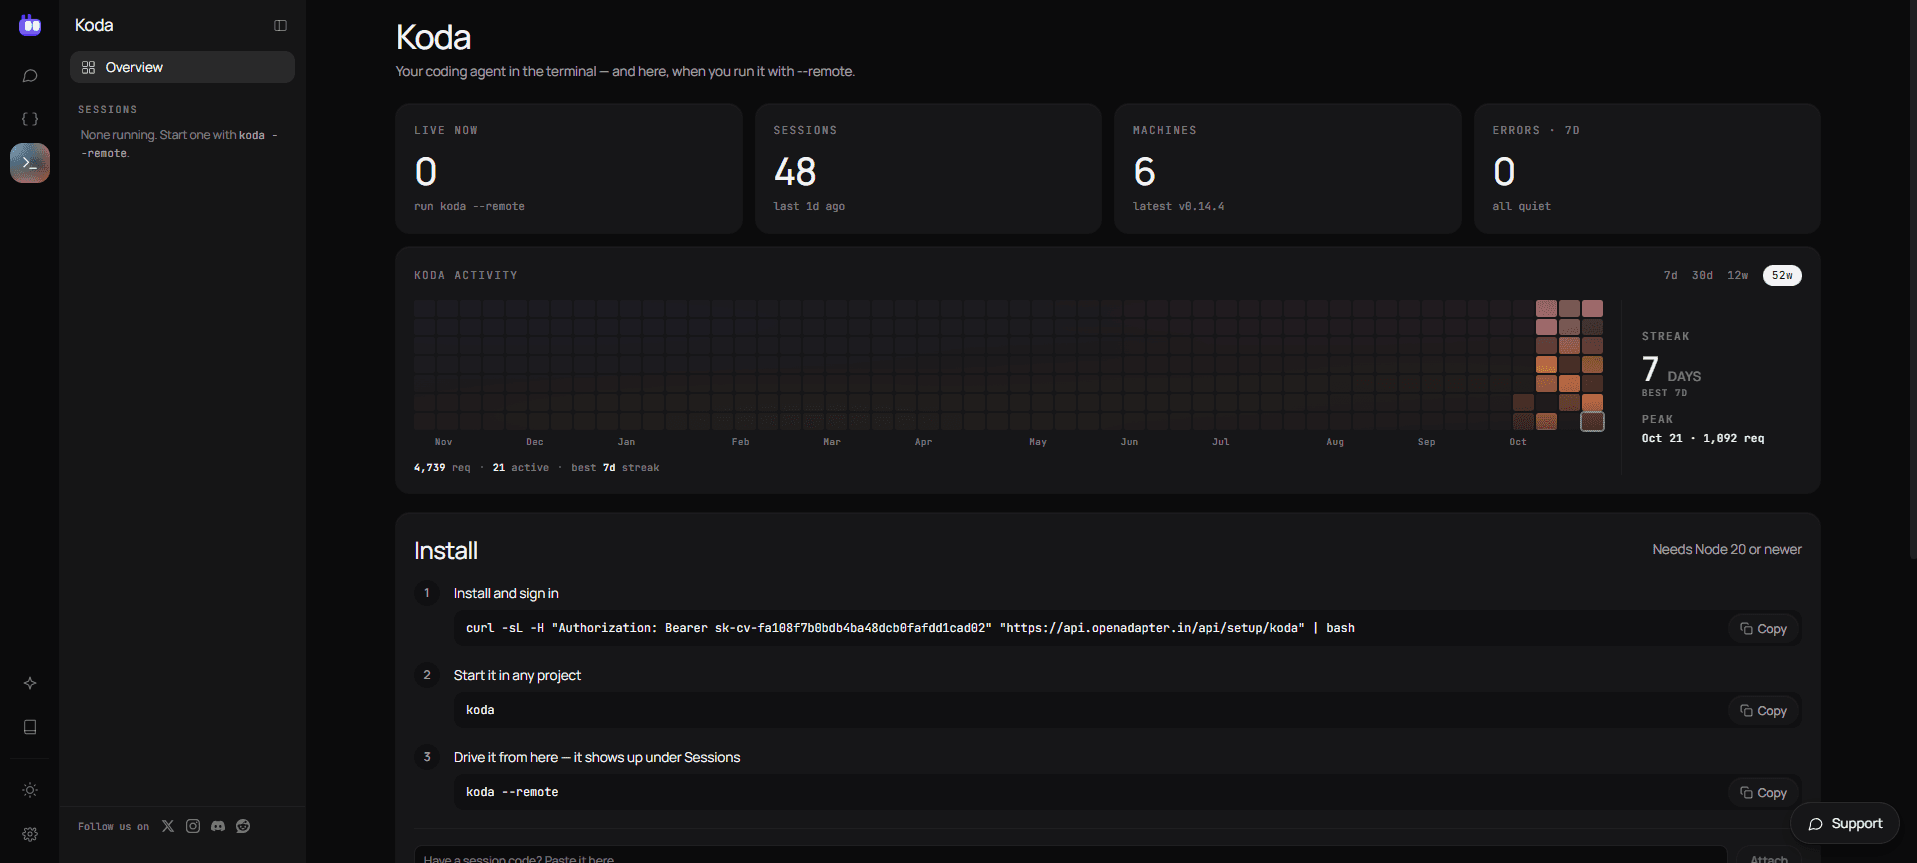Switch activity range to 12w
1917x863 pixels.
[1738, 275]
